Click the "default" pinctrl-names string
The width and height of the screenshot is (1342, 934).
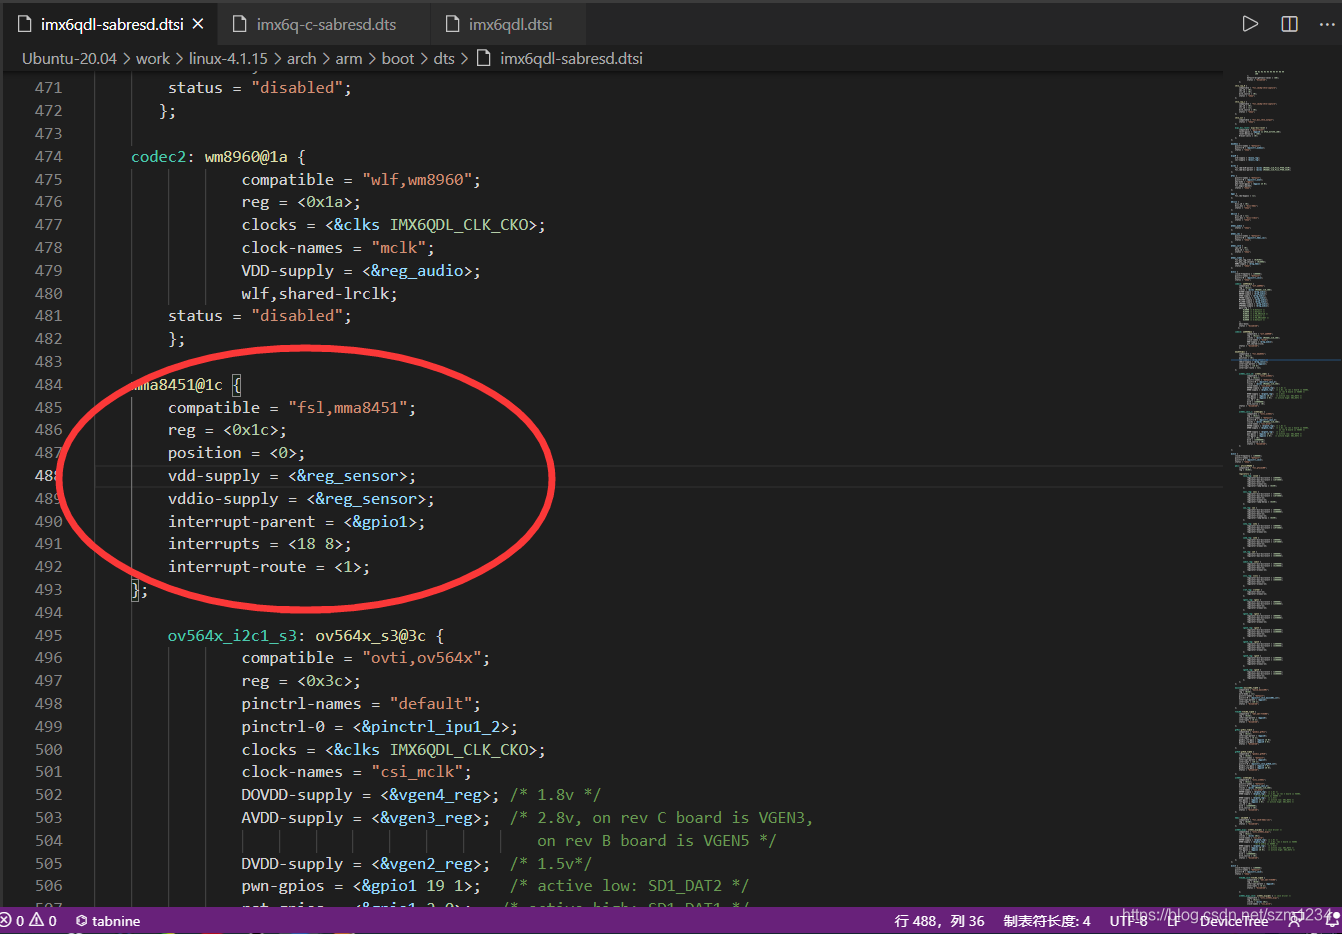coord(430,704)
